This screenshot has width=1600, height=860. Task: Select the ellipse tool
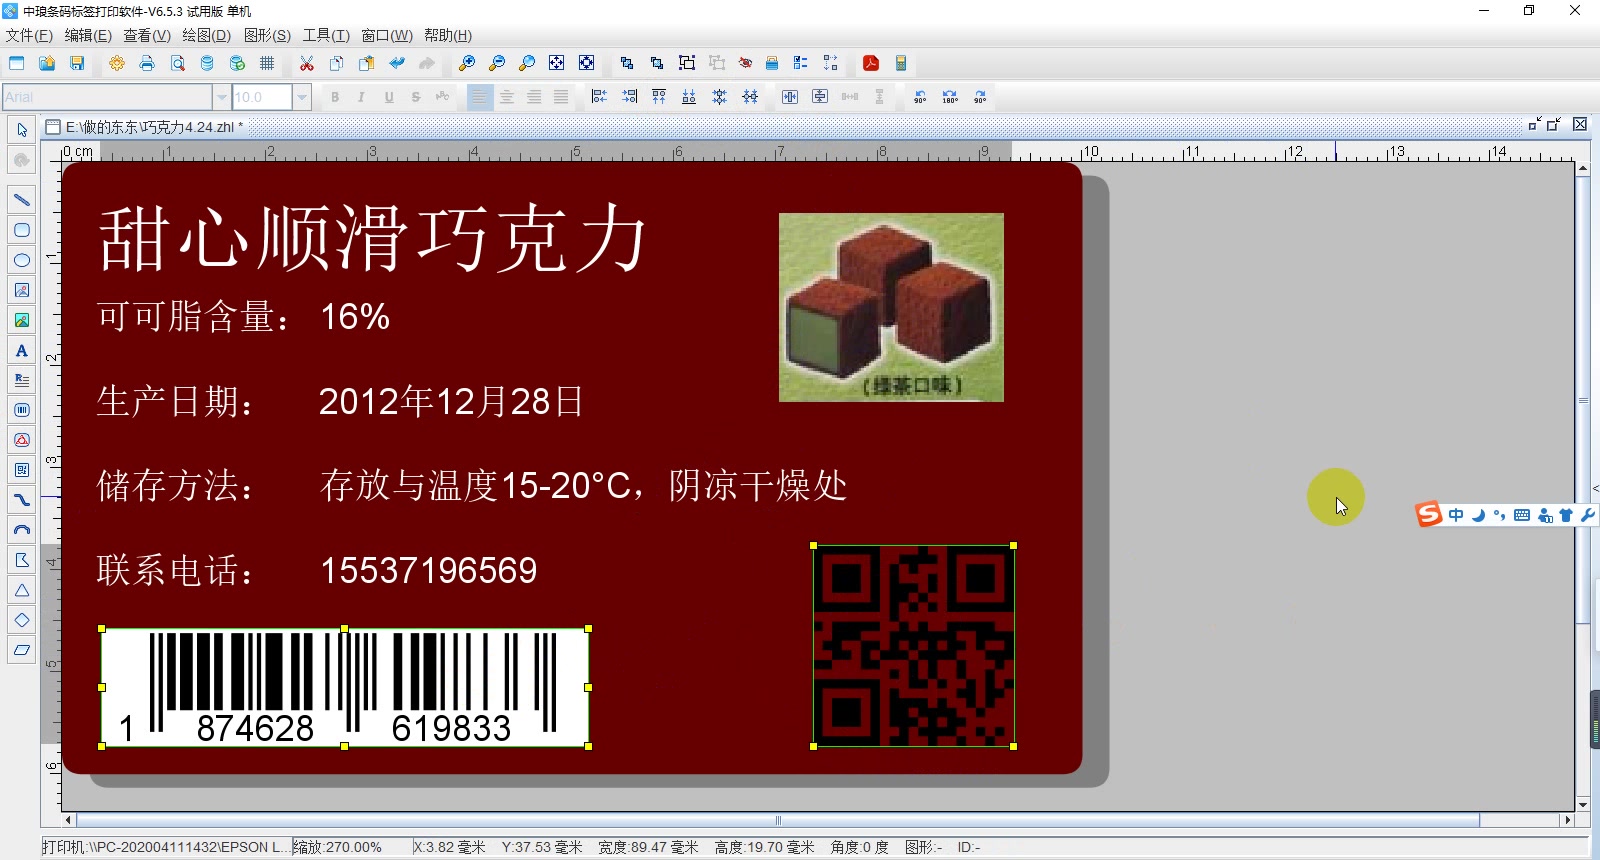coord(21,260)
